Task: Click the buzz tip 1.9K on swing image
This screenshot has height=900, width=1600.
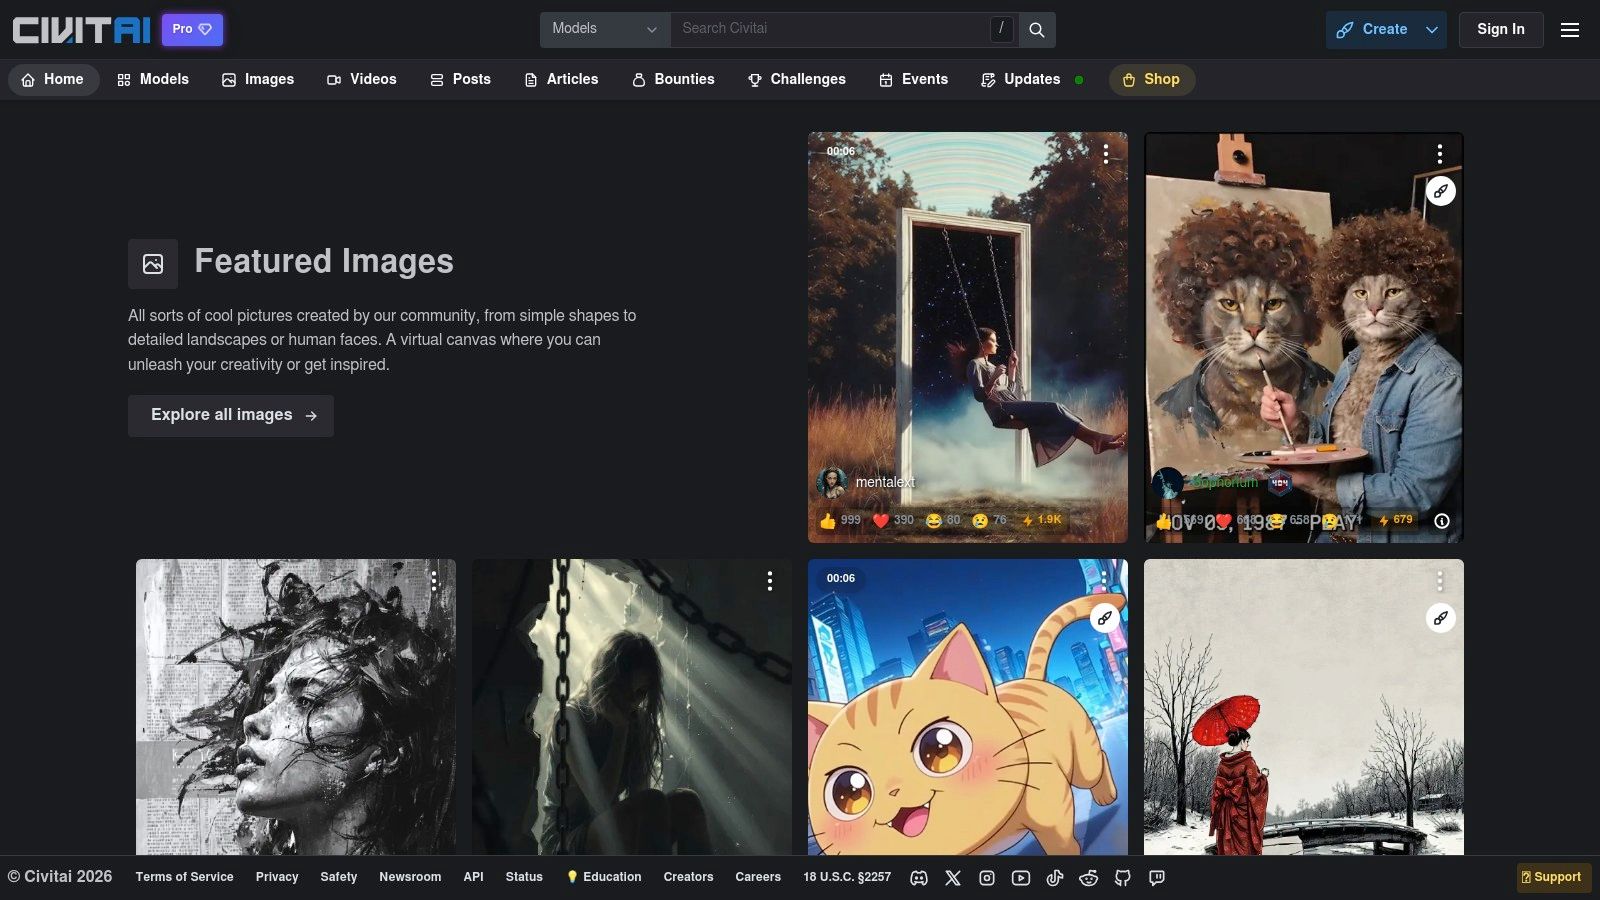Action: (x=1041, y=520)
